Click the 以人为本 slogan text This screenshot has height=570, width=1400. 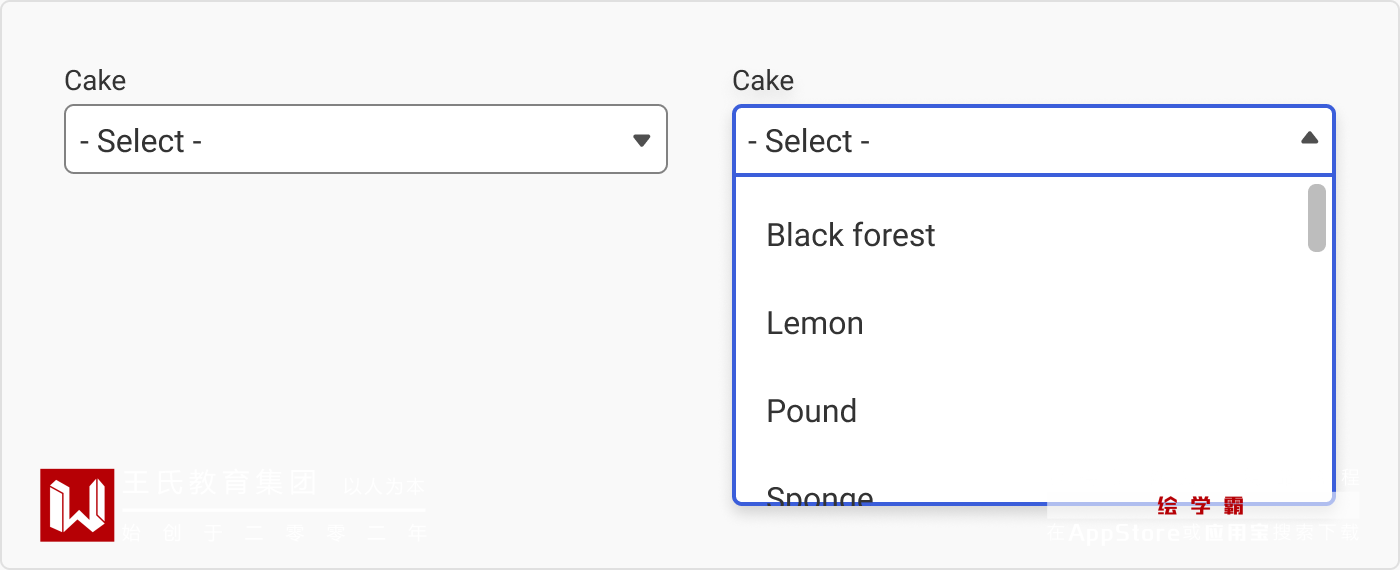[x=384, y=487]
